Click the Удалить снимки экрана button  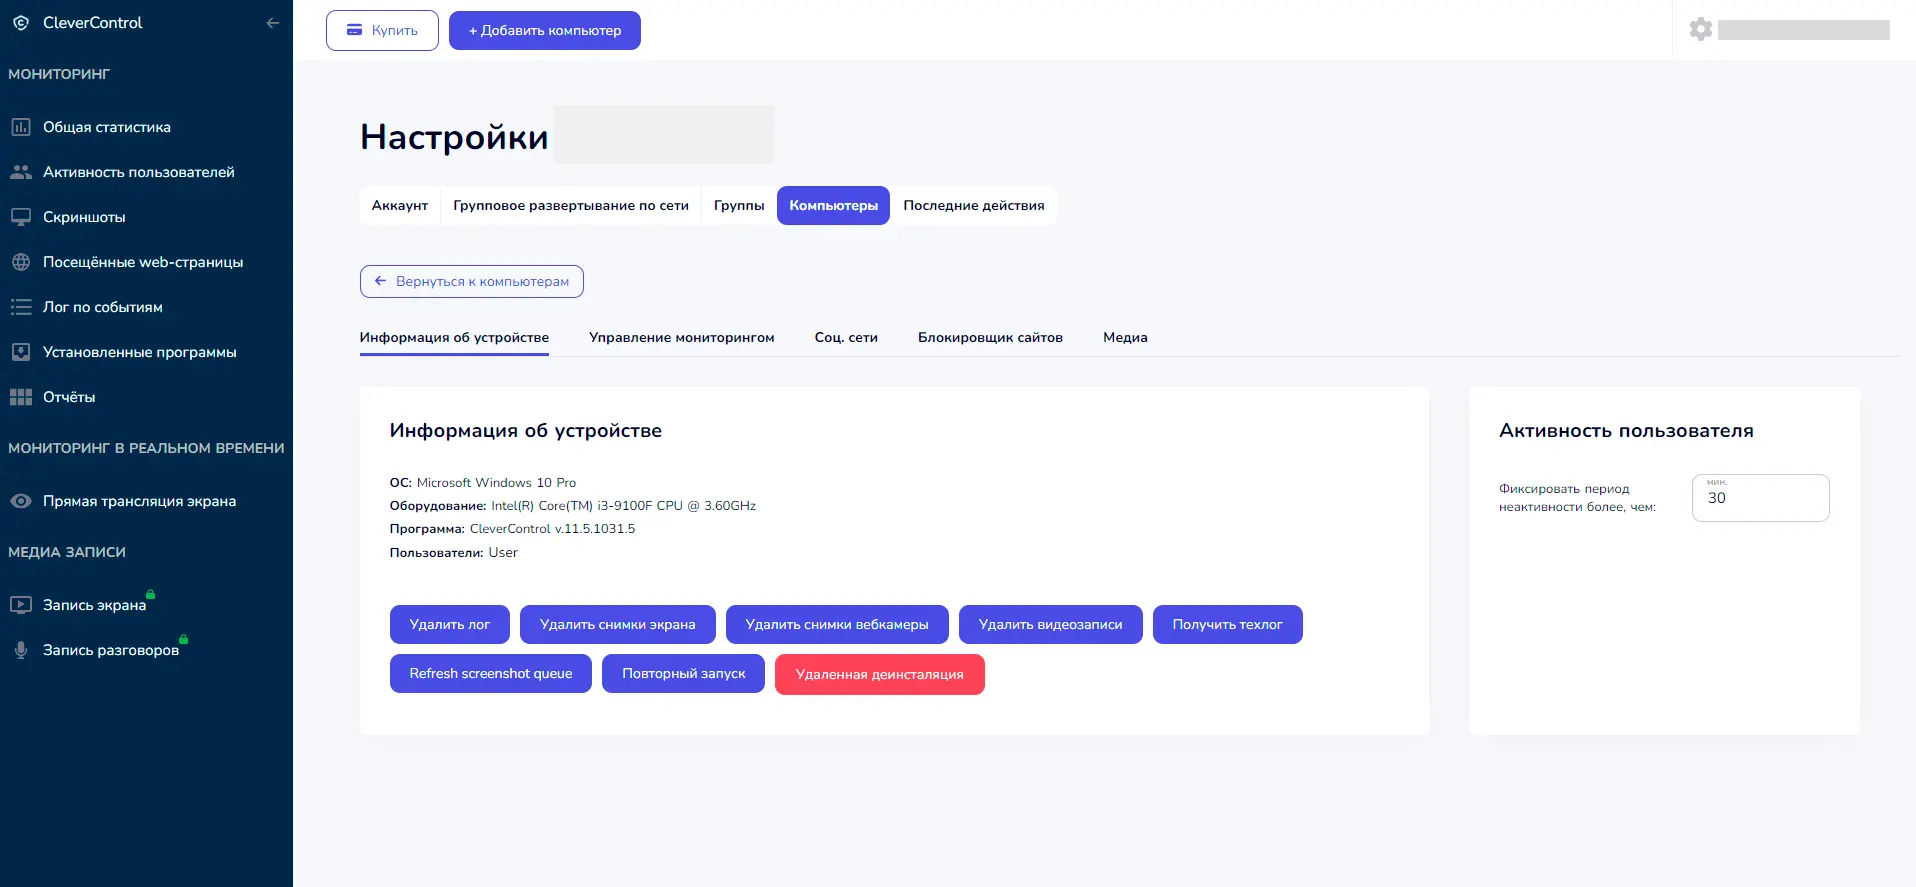618,624
